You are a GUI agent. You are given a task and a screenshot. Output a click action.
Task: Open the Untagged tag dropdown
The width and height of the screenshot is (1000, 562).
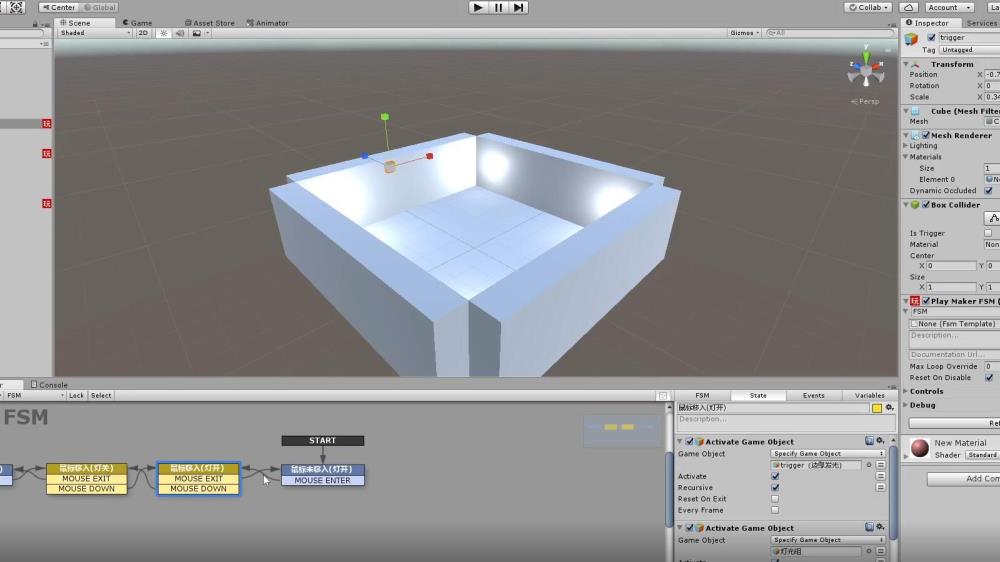[x=969, y=50]
